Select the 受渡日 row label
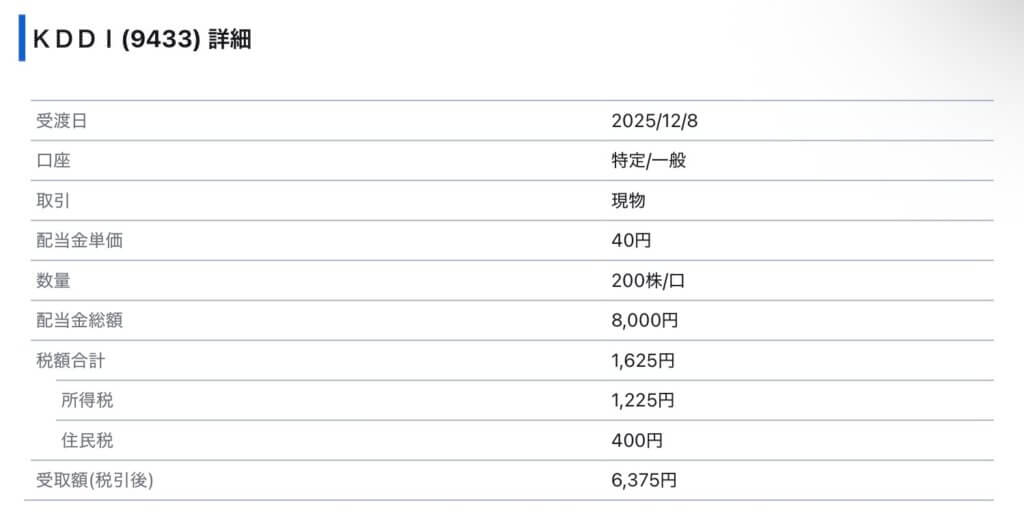Viewport: 1024px width, 524px height. (x=61, y=121)
